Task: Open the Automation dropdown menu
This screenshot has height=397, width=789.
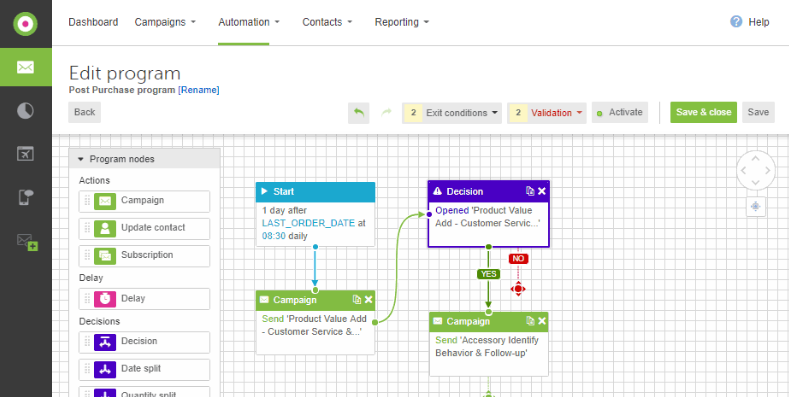Action: pos(249,22)
